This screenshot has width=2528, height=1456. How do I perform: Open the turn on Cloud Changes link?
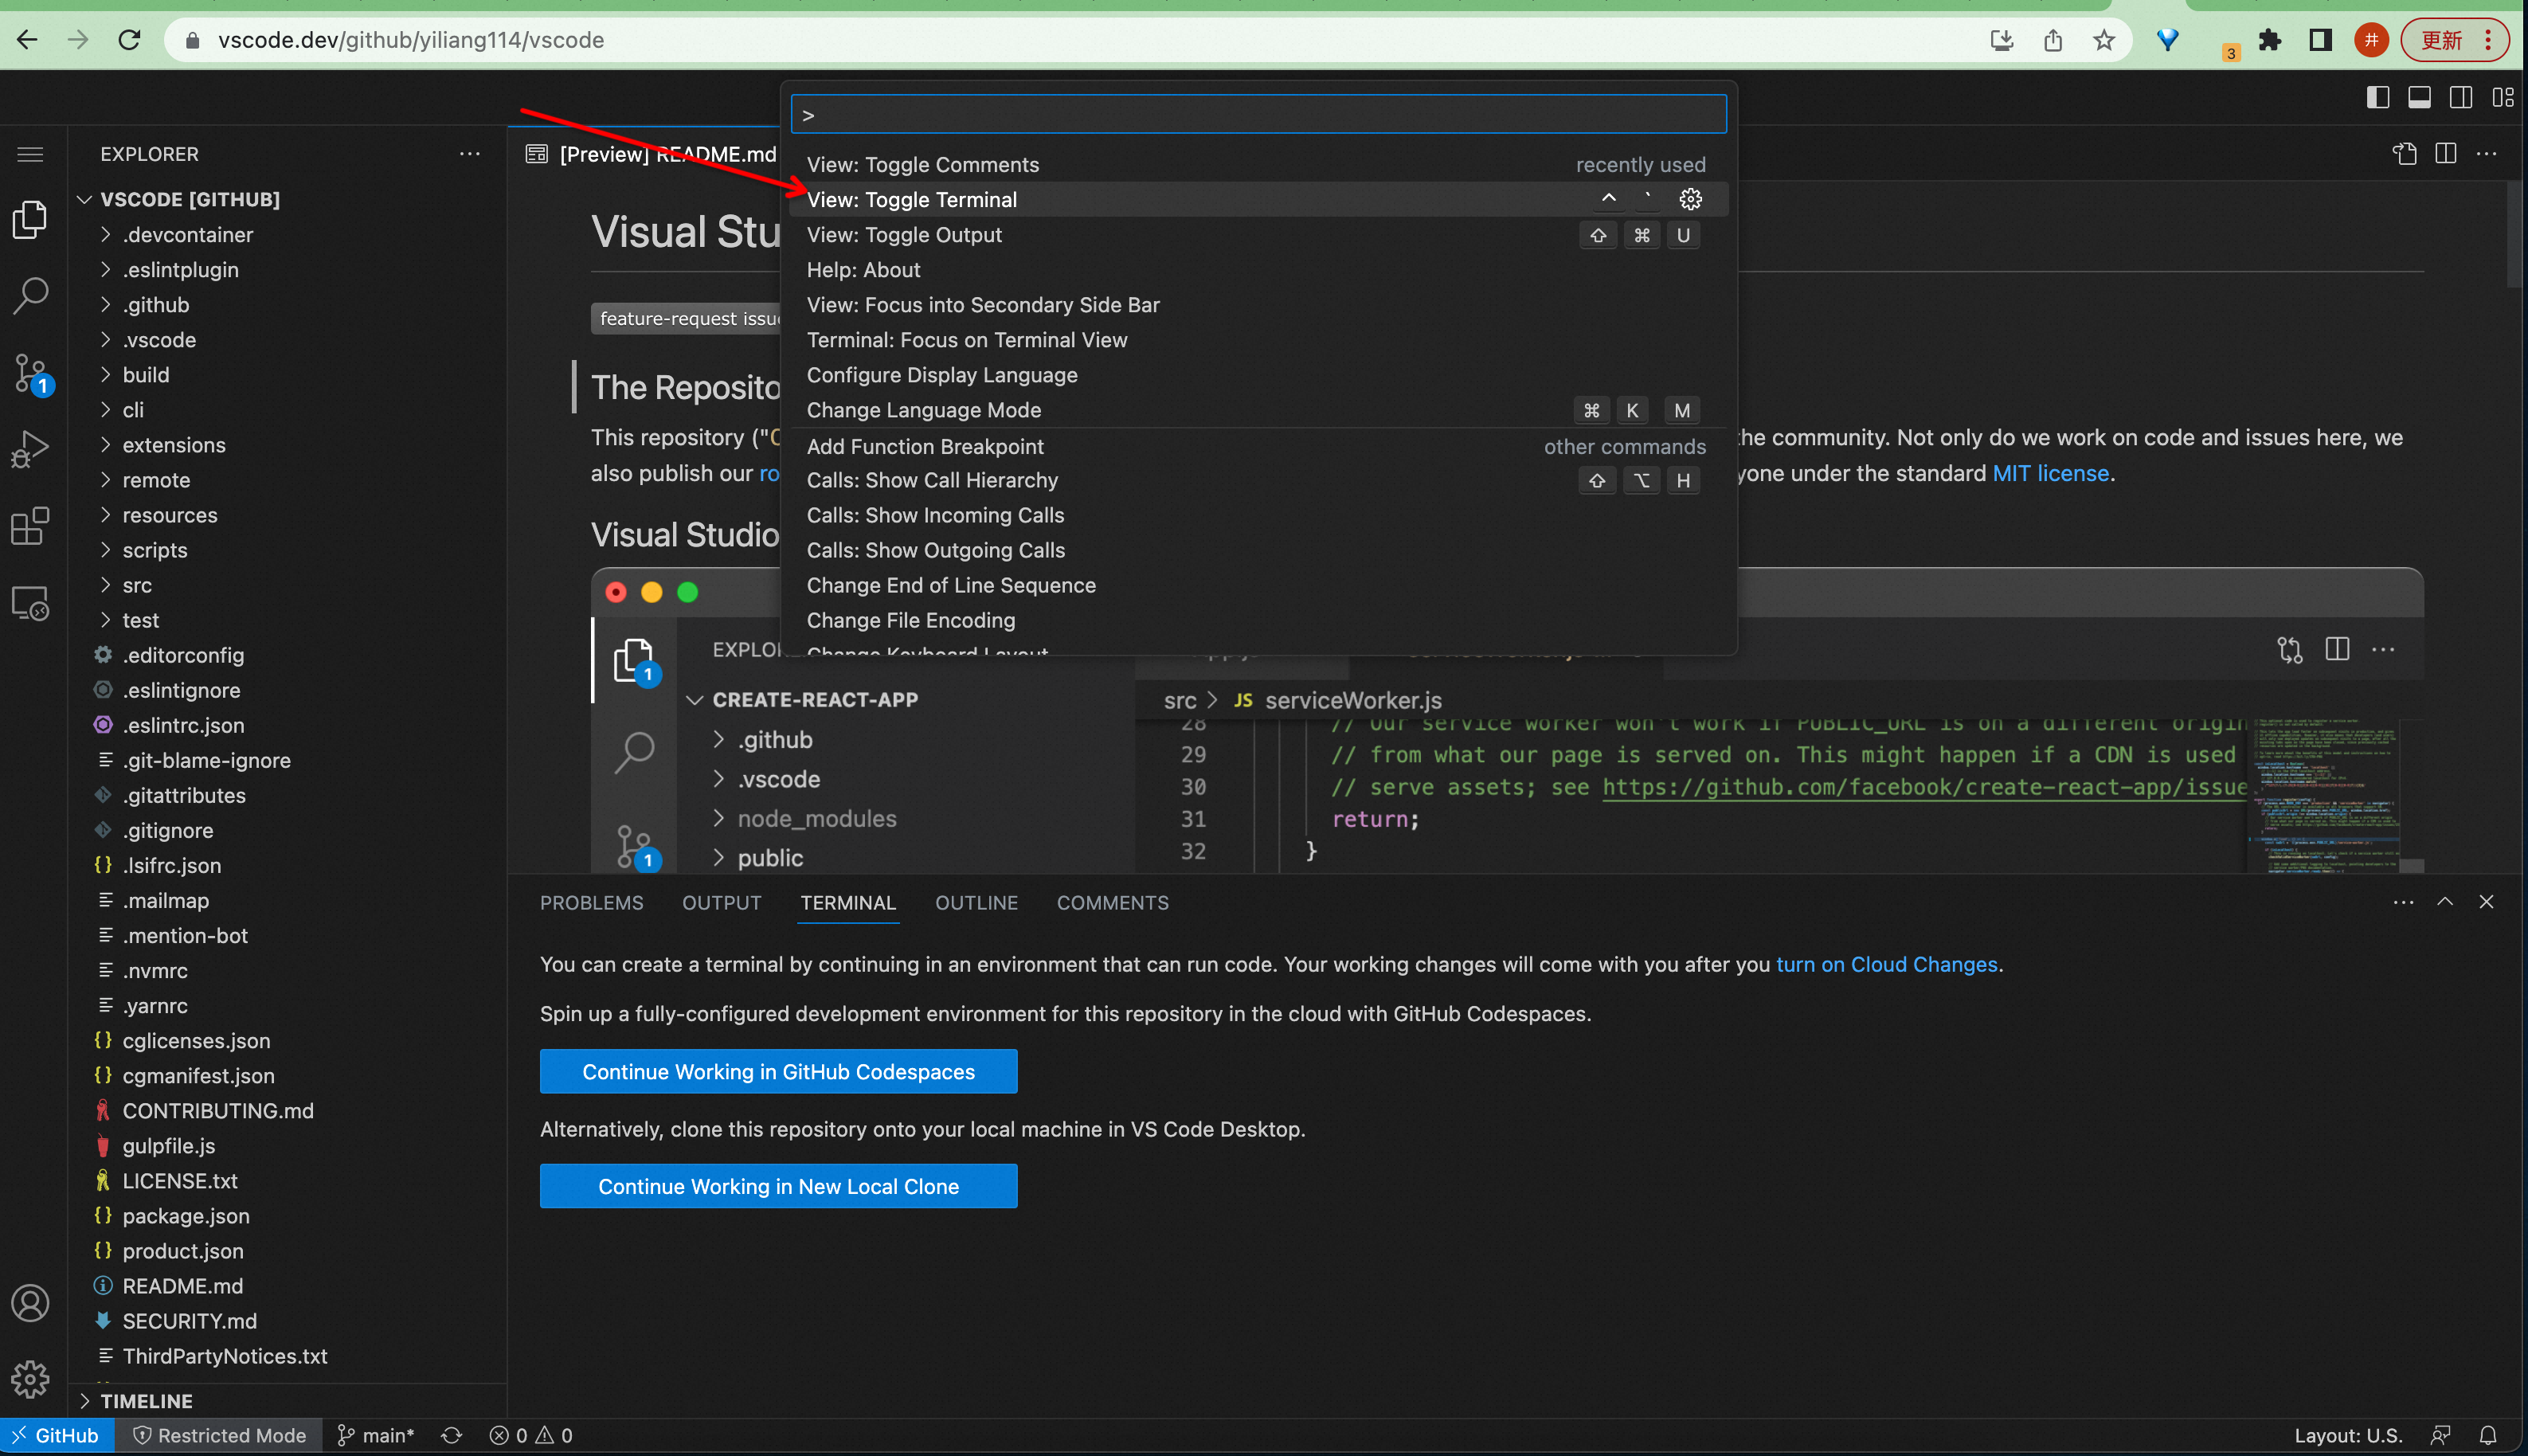tap(1886, 964)
